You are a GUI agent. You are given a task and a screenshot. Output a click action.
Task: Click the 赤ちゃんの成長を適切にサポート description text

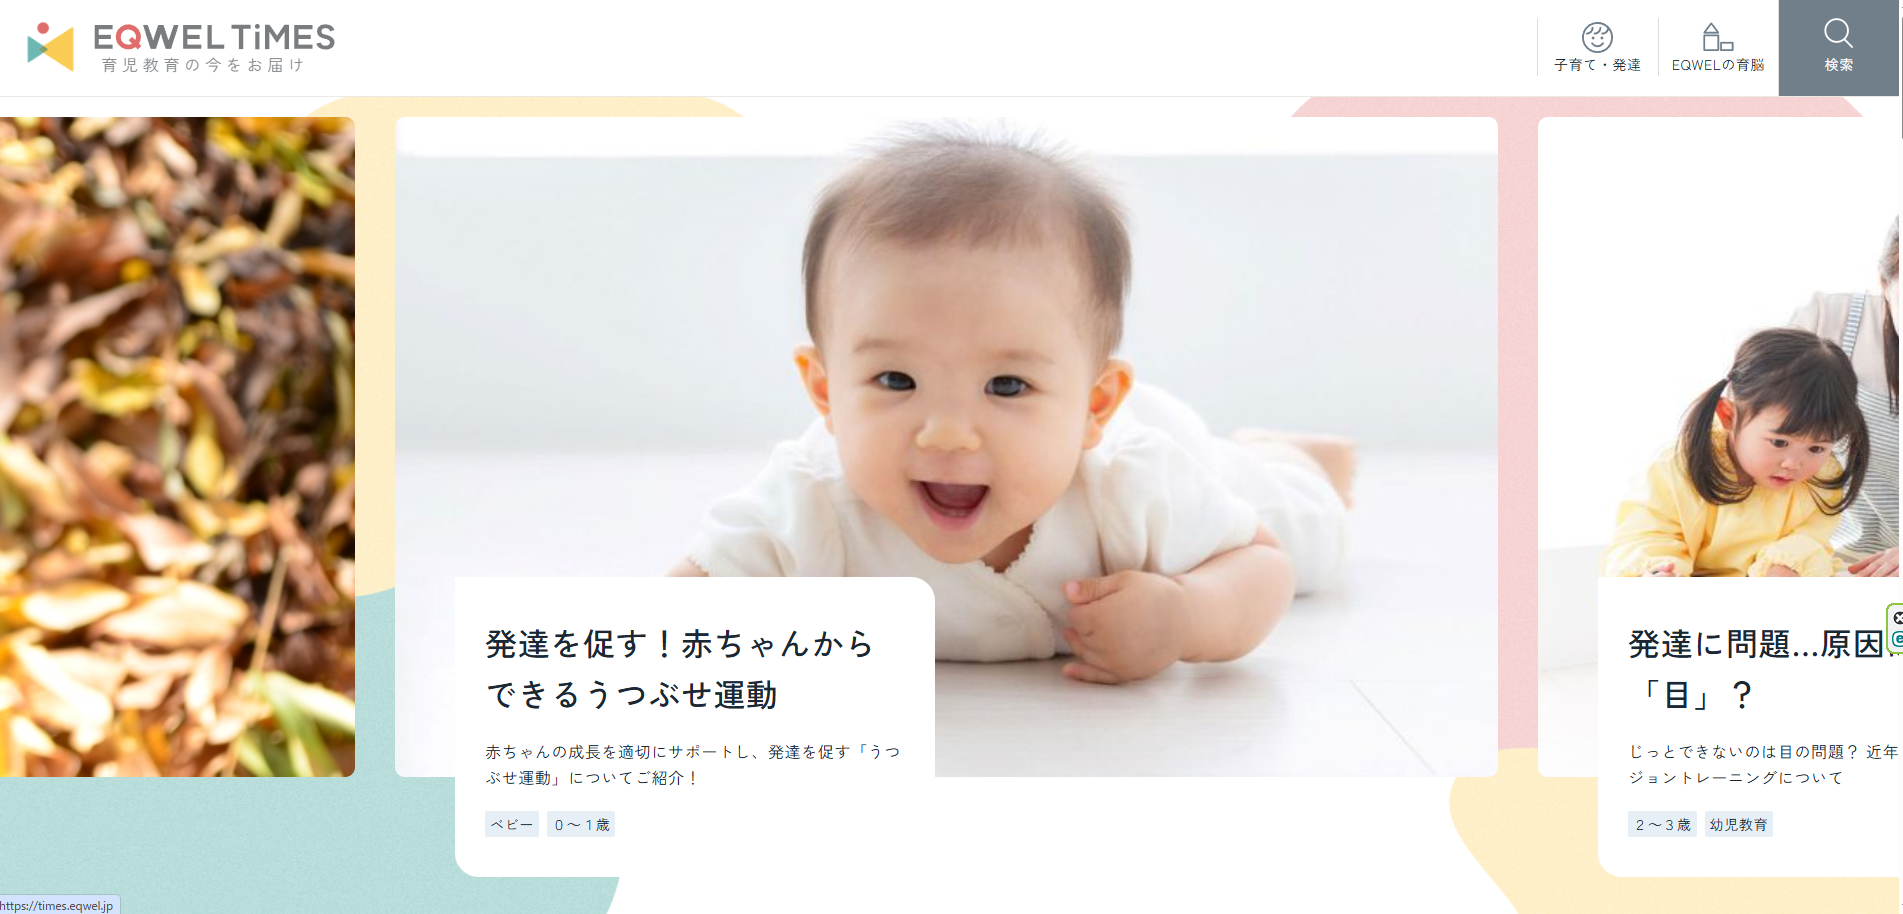click(x=693, y=764)
